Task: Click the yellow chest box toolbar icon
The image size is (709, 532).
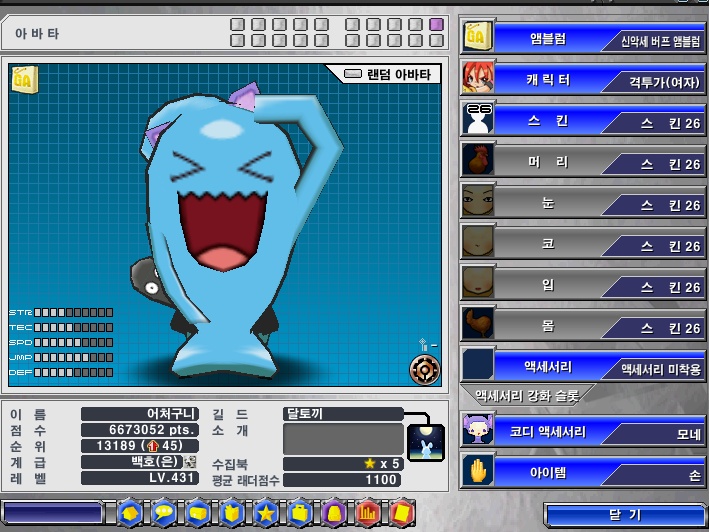Action: (198, 513)
